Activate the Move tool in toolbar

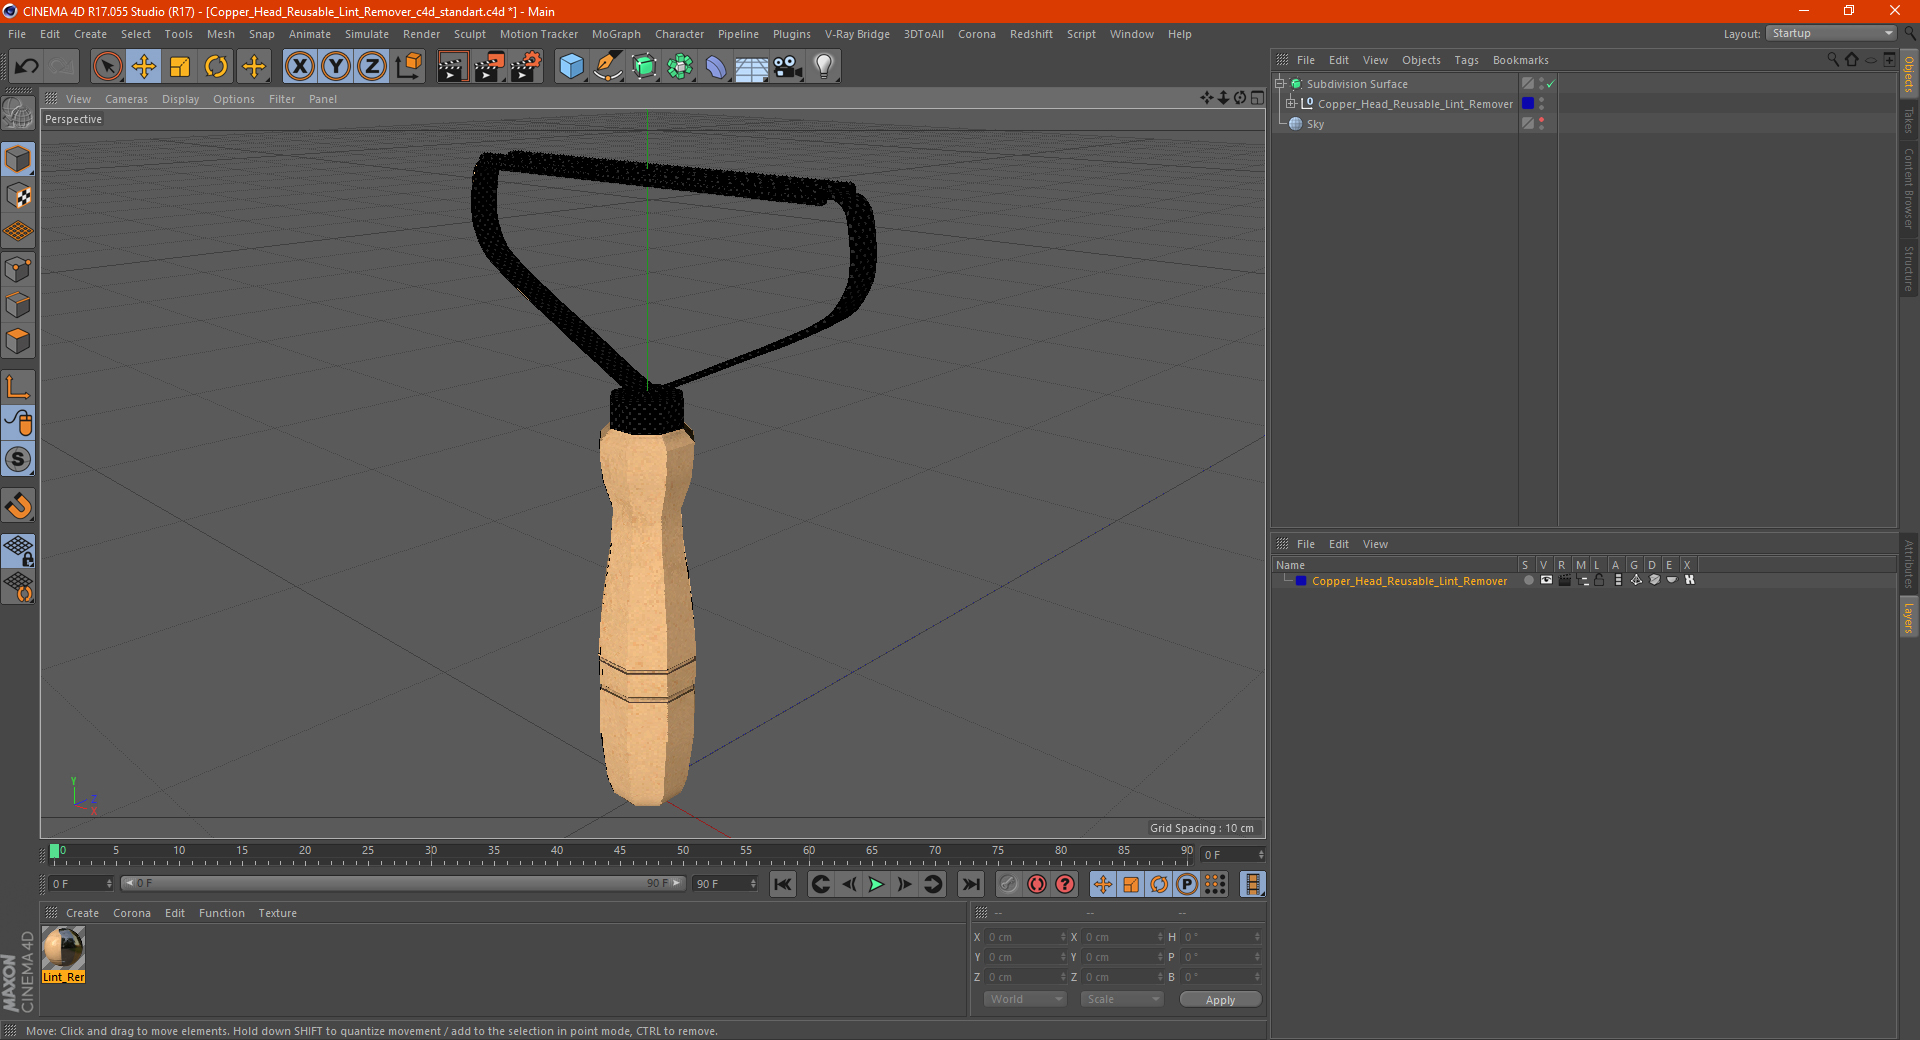pyautogui.click(x=144, y=67)
